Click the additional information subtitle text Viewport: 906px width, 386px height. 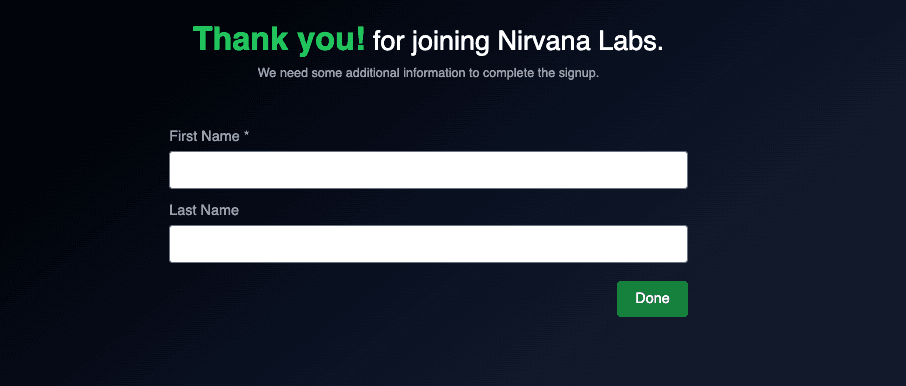click(428, 74)
